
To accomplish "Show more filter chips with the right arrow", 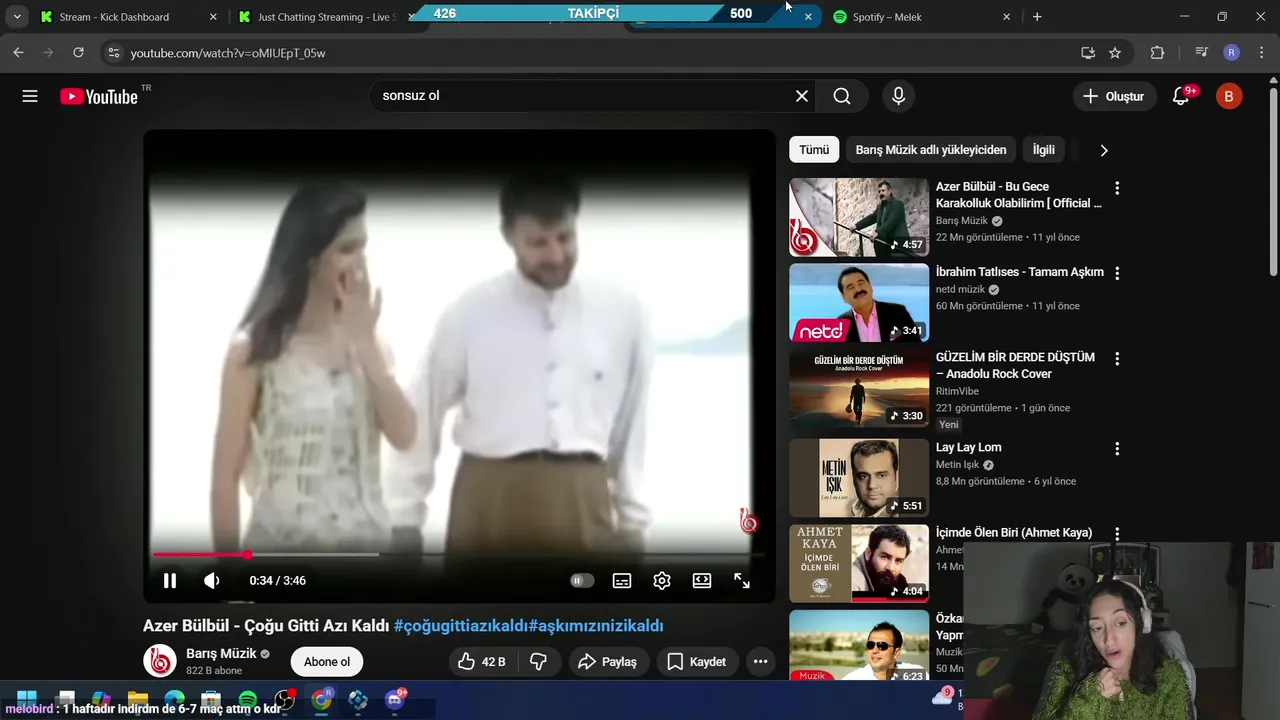I will point(1103,150).
